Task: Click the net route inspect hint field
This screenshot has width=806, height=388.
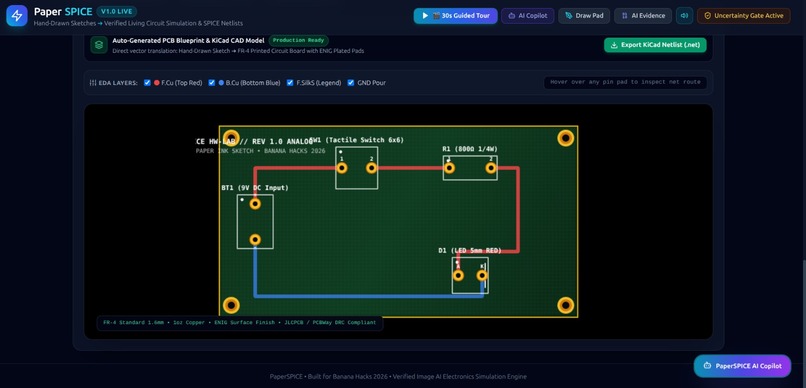Action: coord(625,82)
